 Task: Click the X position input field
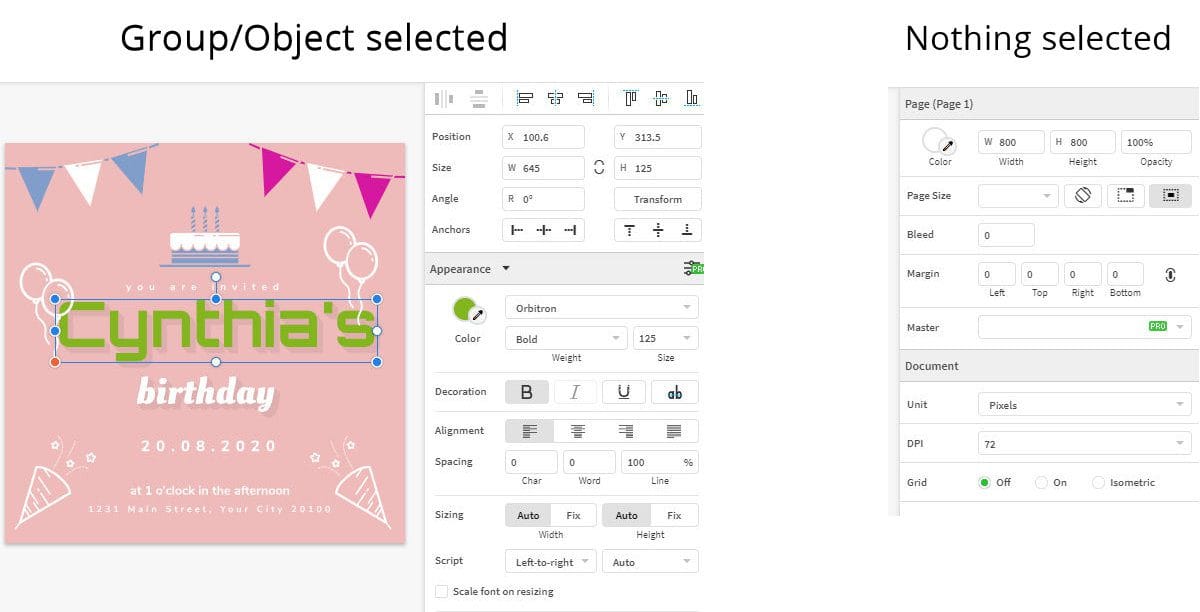point(543,136)
